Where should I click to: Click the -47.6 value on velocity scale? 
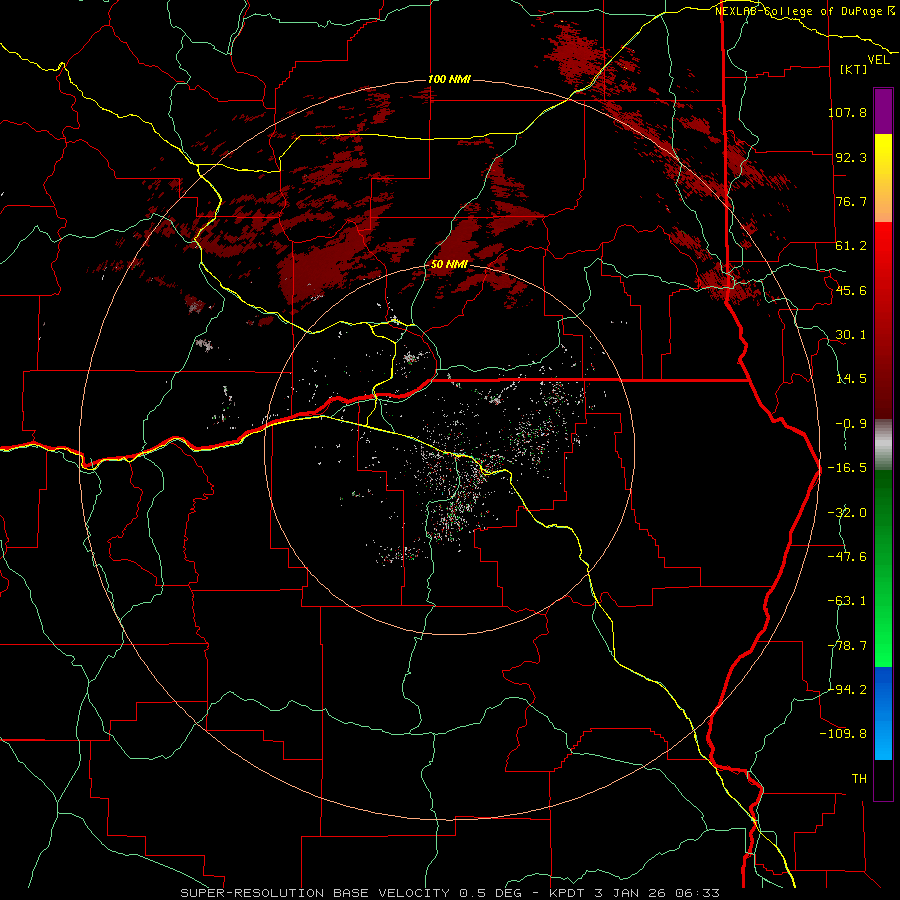point(847,557)
